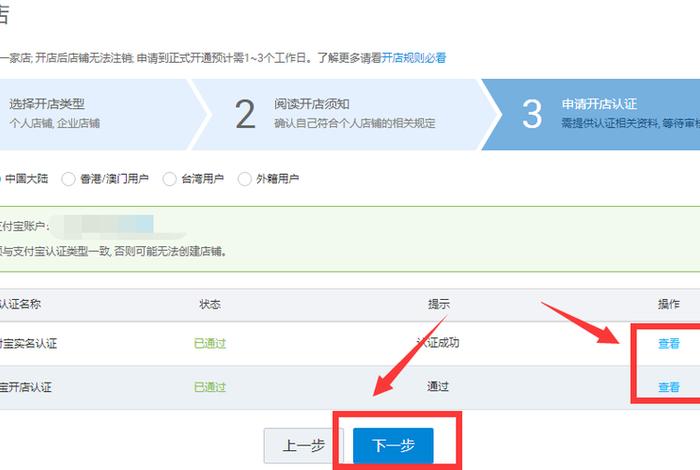
Task: View 支付宝实名认证 details via 查看
Action: pyautogui.click(x=668, y=344)
